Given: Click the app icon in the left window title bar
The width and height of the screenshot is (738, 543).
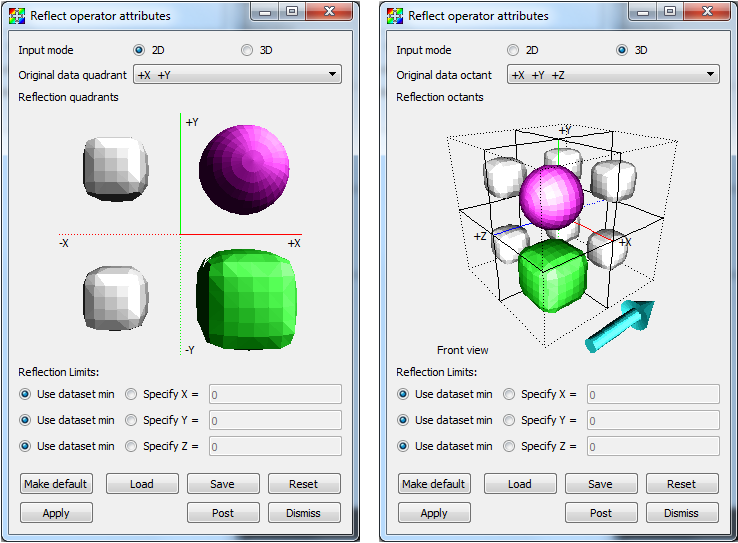Looking at the screenshot, I should [17, 16].
